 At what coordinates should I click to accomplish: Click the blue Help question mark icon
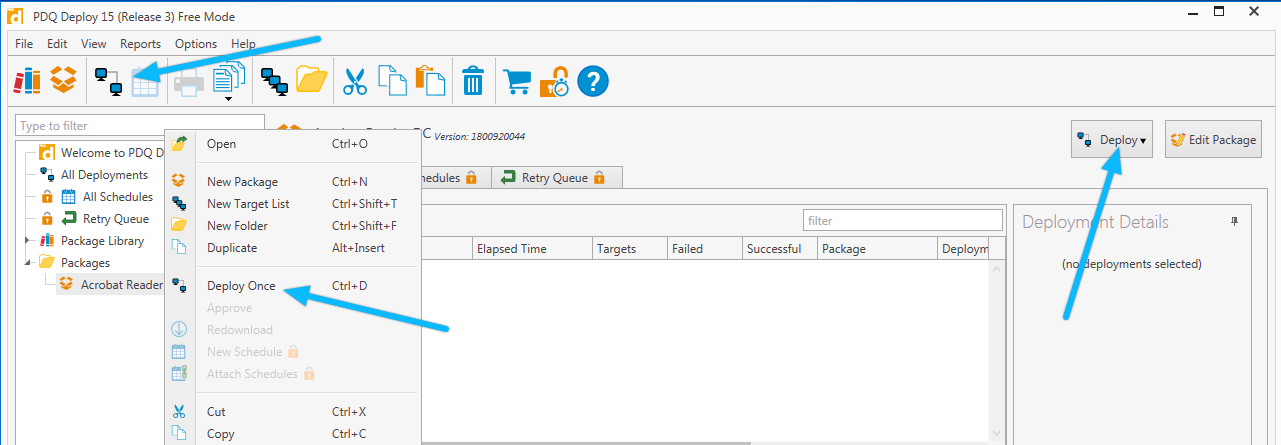point(593,81)
